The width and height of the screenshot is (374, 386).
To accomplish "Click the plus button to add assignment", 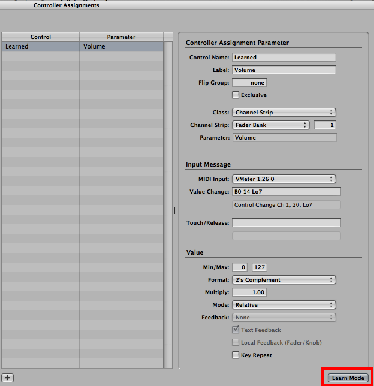I will pyautogui.click(x=8, y=378).
